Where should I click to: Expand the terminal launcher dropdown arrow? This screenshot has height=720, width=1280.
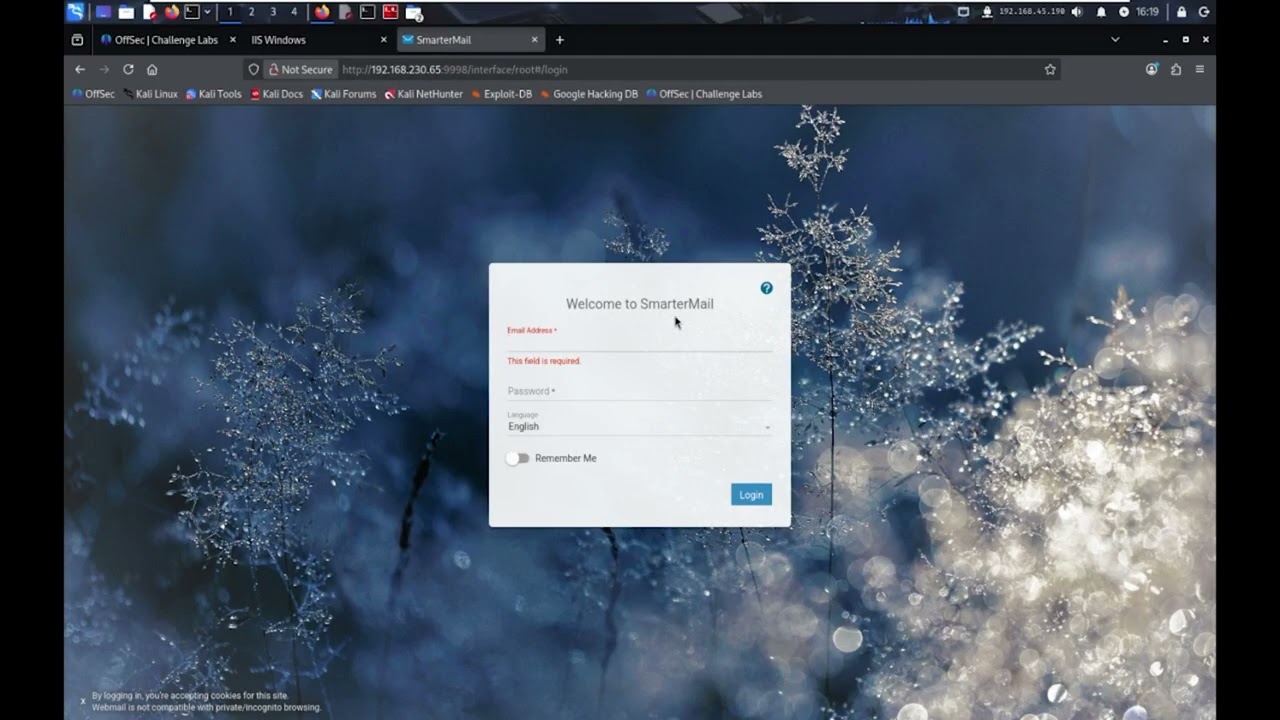click(207, 12)
